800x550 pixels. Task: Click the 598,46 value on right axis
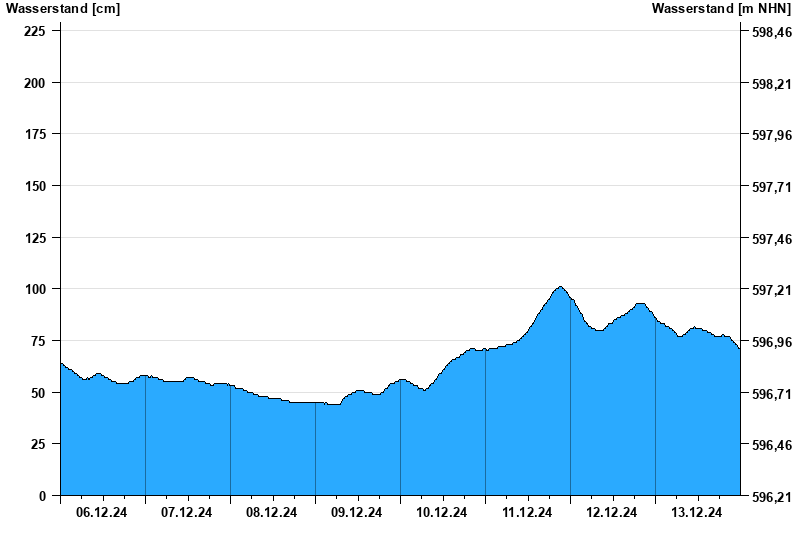[772, 33]
